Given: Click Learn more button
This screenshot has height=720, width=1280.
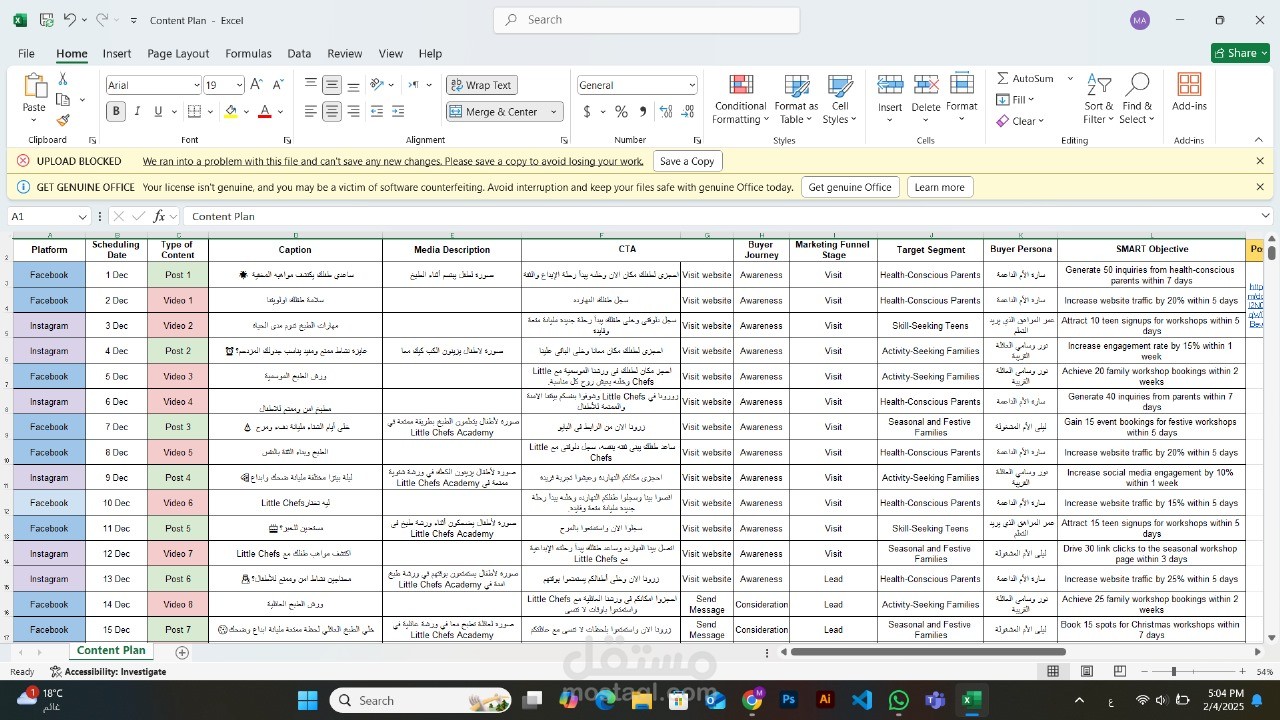Looking at the screenshot, I should [939, 187].
